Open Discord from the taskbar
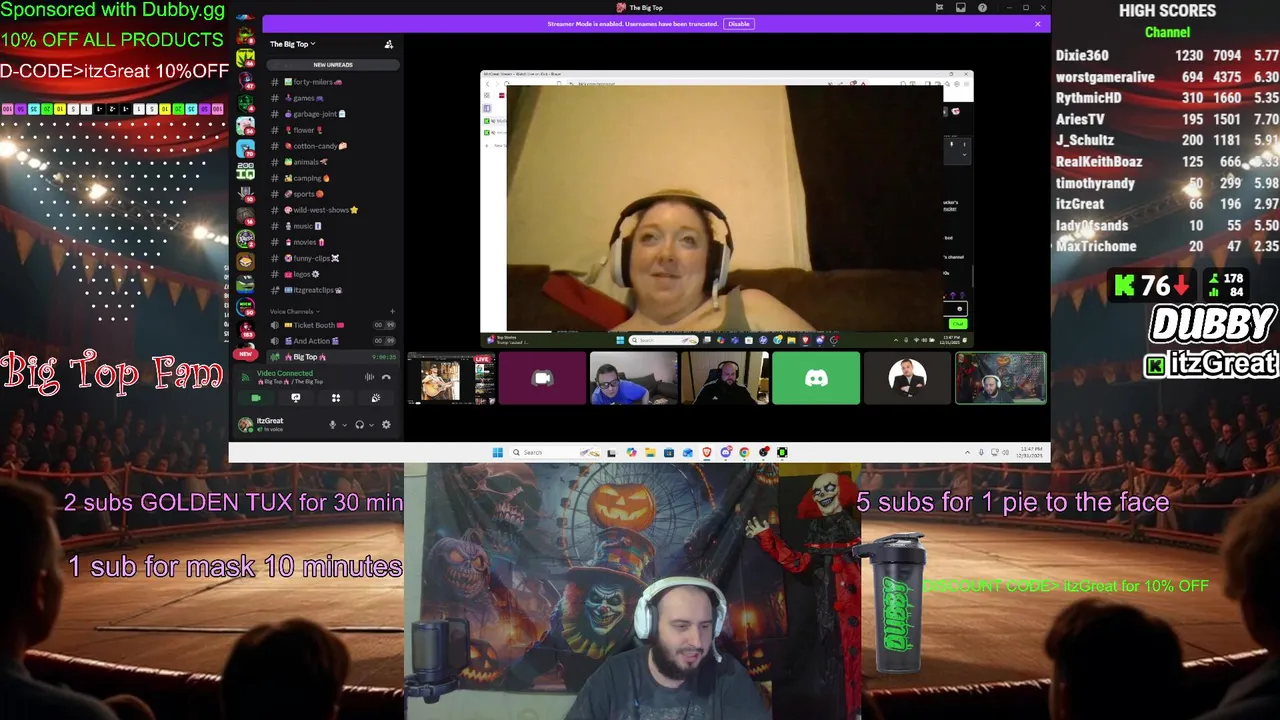 [x=726, y=452]
